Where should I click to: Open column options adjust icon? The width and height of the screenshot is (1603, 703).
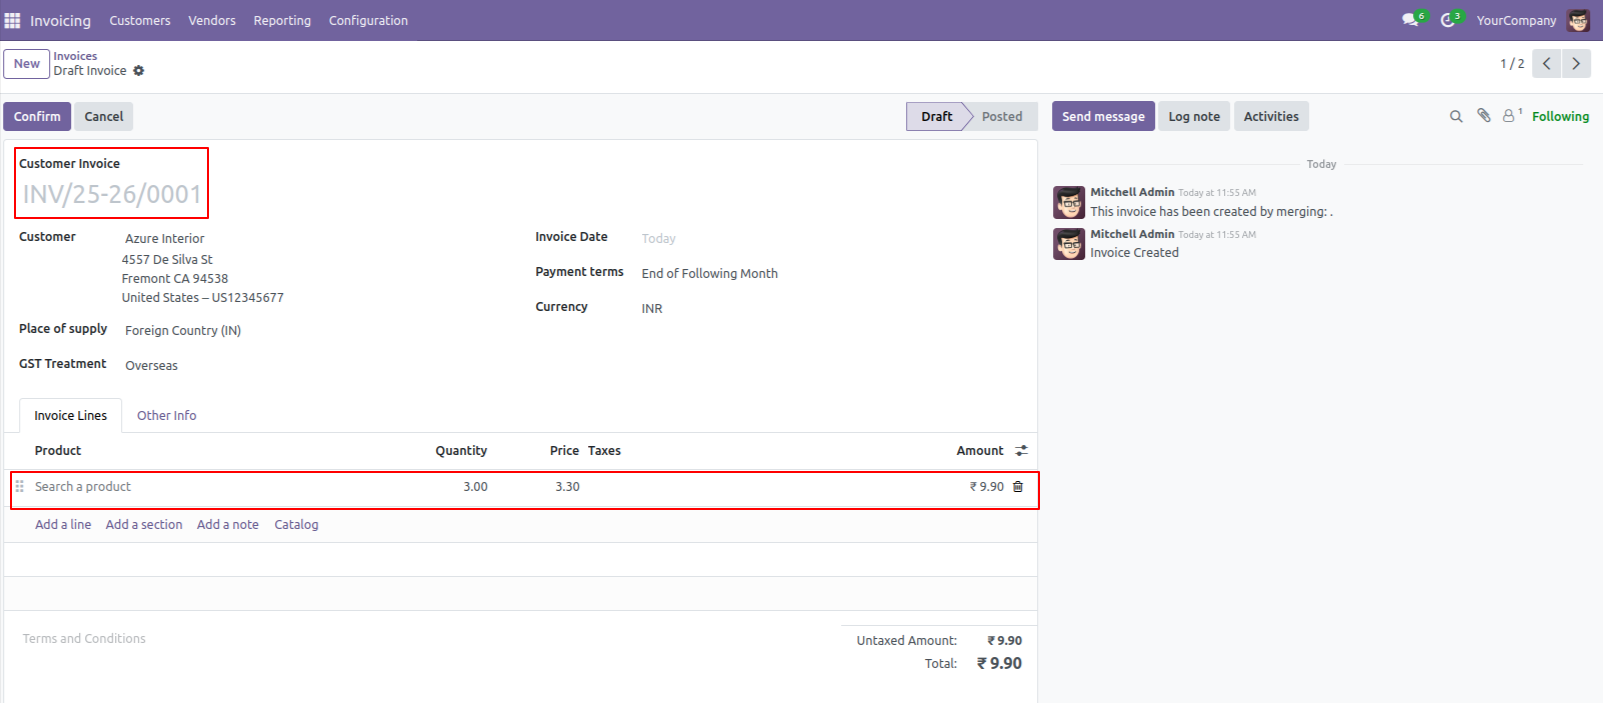[1021, 451]
